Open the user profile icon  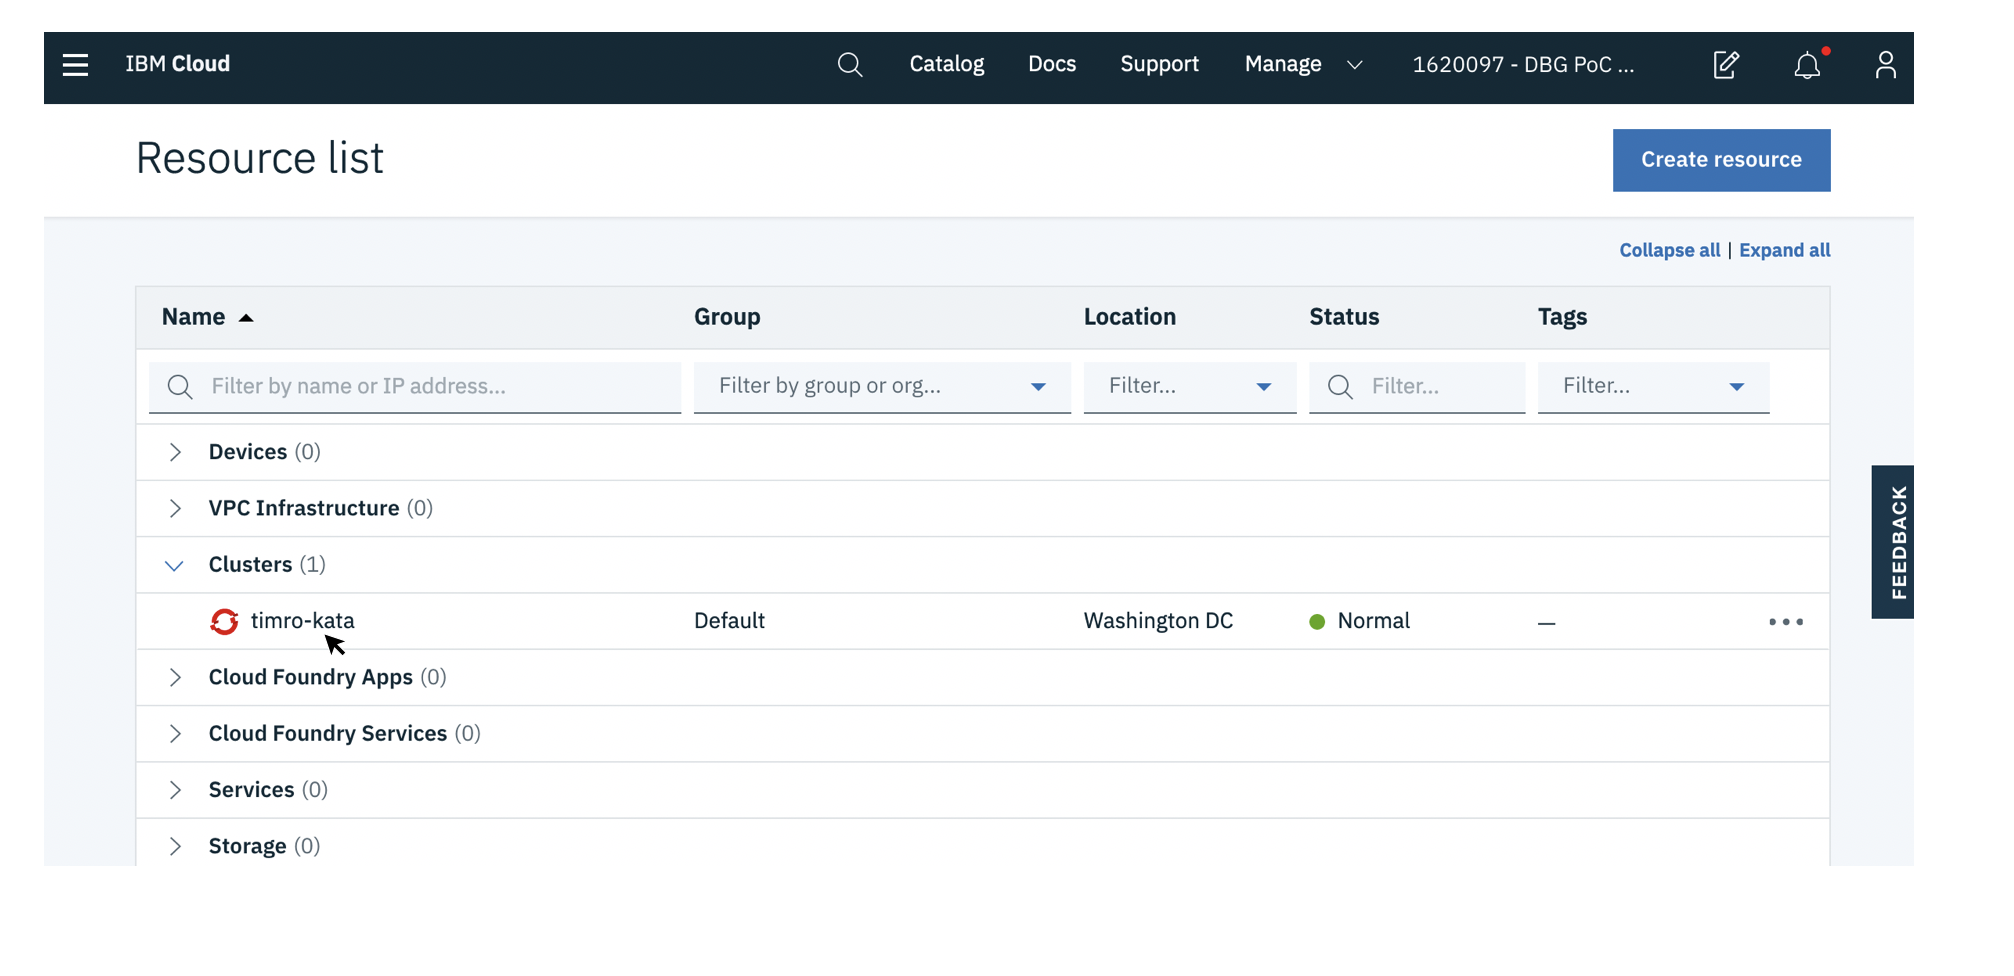pyautogui.click(x=1885, y=65)
